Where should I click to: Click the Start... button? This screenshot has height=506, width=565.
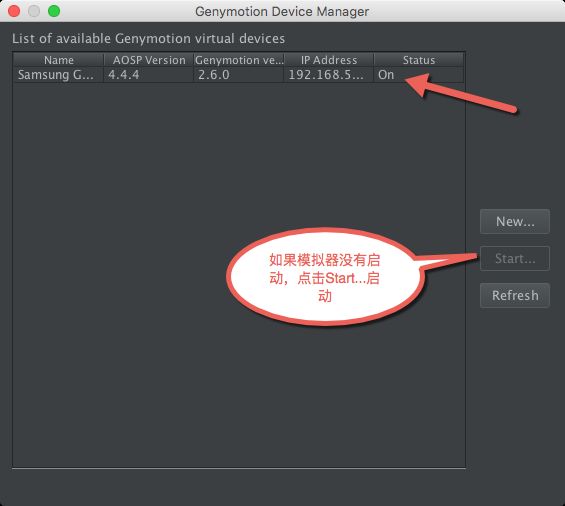pyautogui.click(x=515, y=258)
